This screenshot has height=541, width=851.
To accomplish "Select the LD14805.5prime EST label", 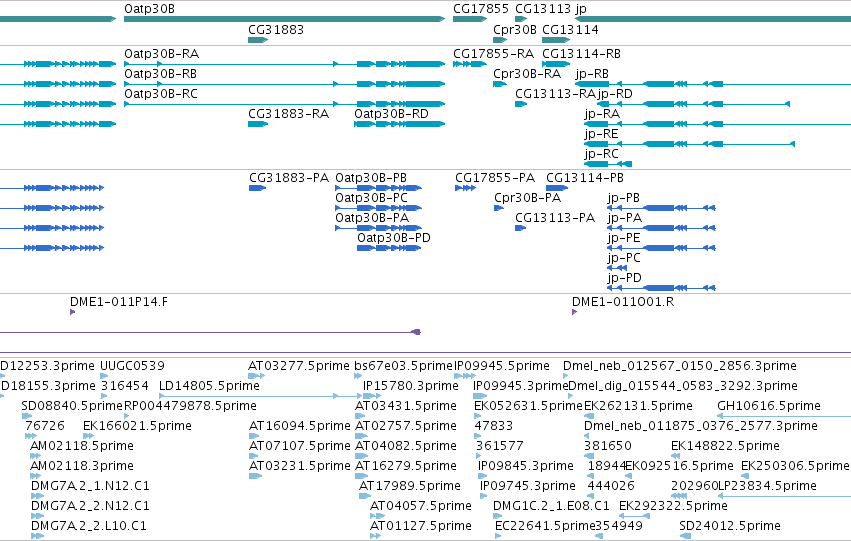I will [209, 386].
